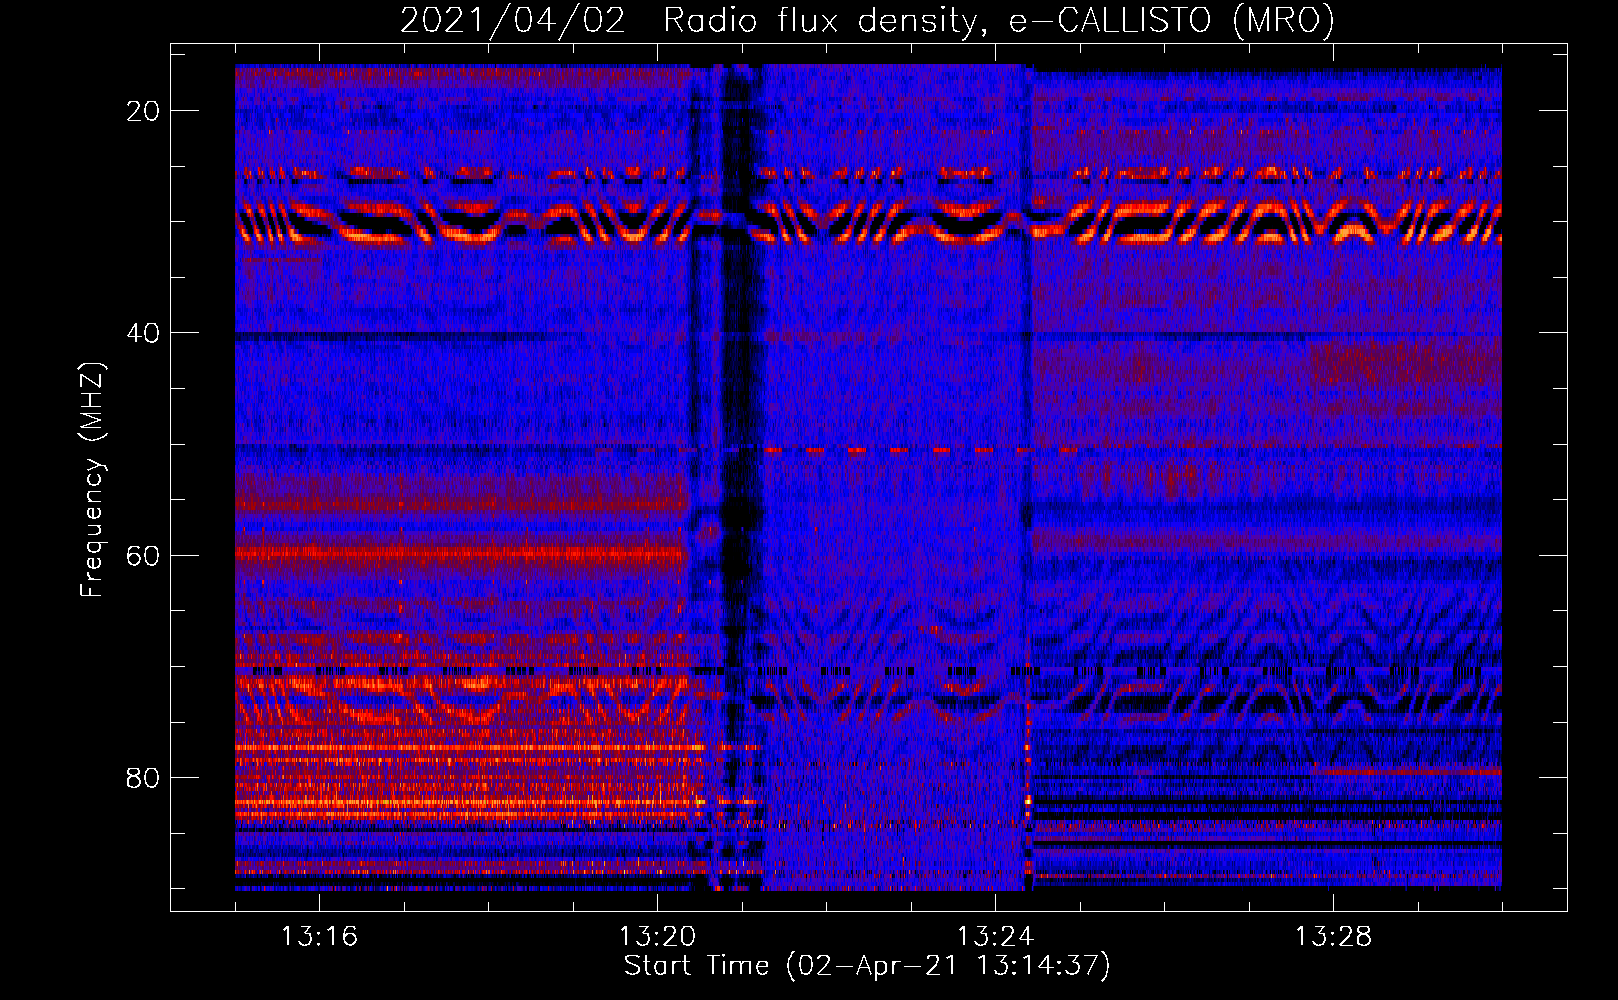Viewport: 1618px width, 1000px height.
Task: Click the 80 MHz frequency tick label
Action: coord(143,777)
